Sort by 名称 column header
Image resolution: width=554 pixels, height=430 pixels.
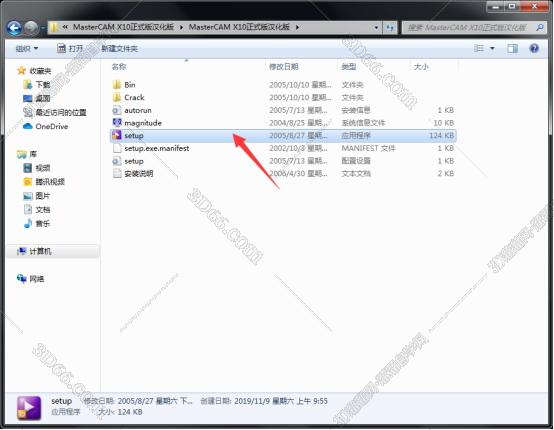coord(119,66)
